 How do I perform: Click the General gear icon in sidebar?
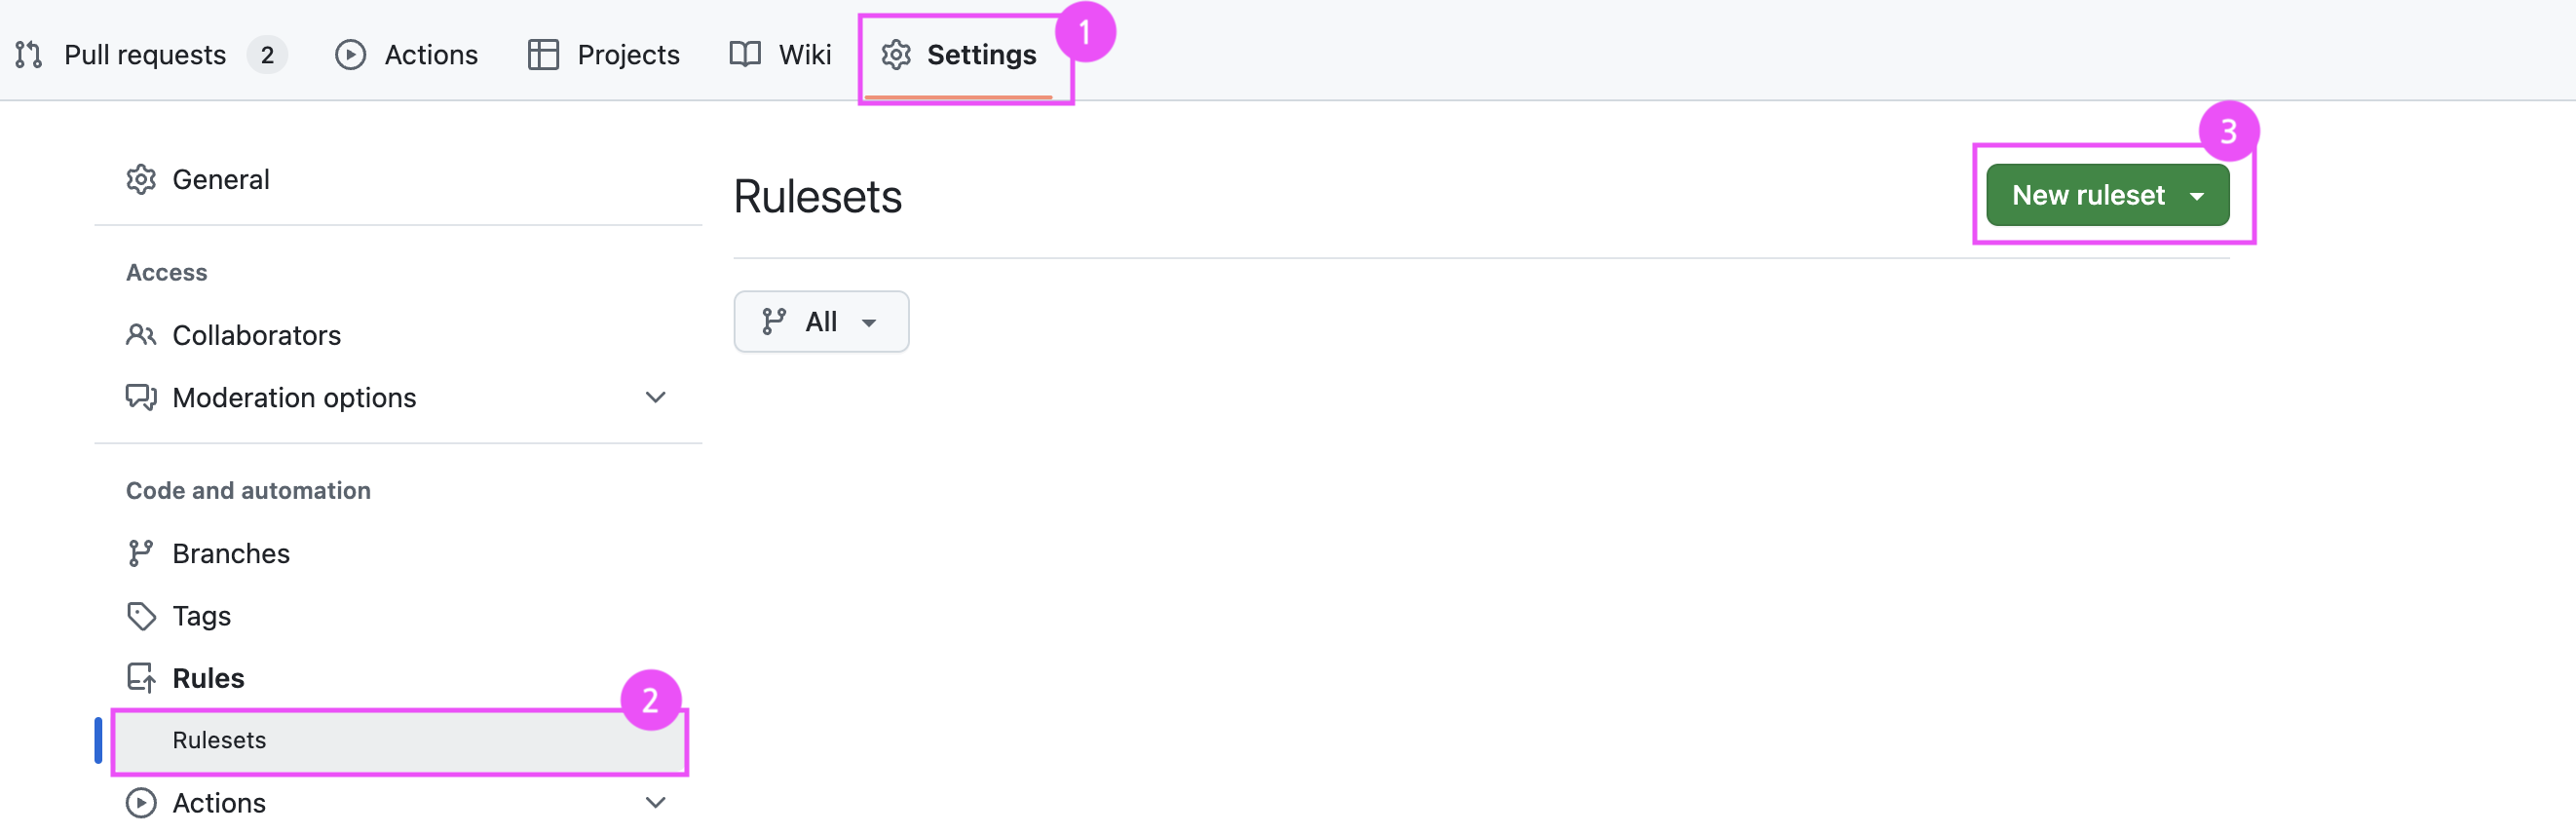[141, 180]
